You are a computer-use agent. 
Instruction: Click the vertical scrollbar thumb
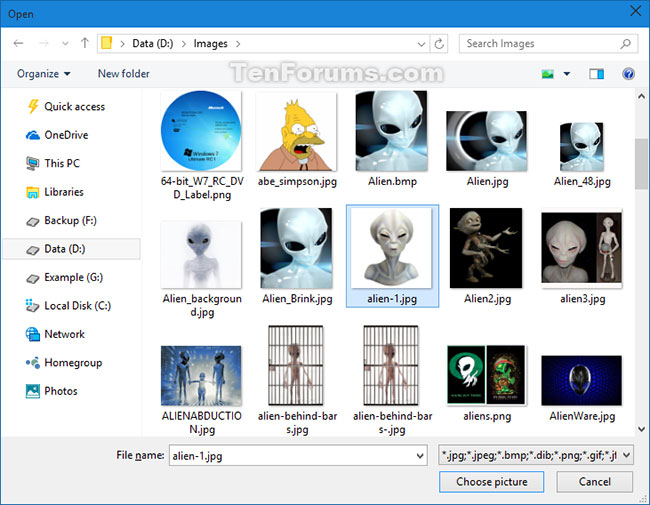(x=641, y=164)
